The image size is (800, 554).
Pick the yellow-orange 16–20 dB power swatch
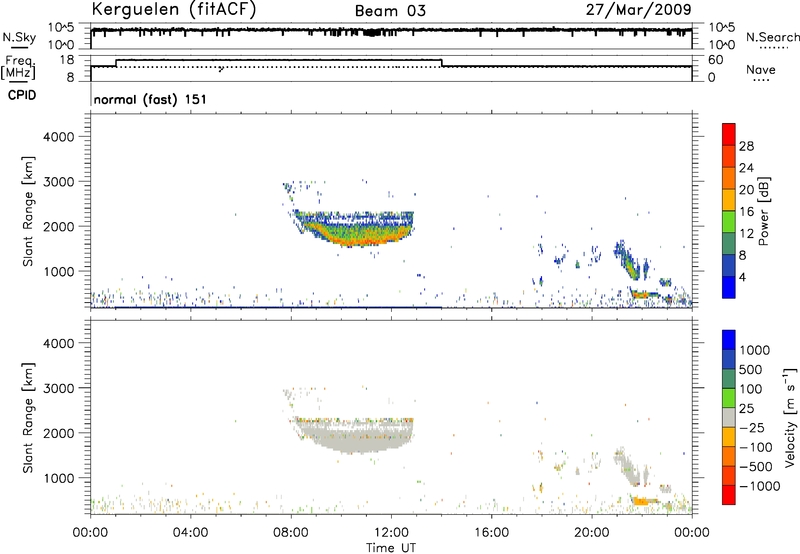point(729,200)
